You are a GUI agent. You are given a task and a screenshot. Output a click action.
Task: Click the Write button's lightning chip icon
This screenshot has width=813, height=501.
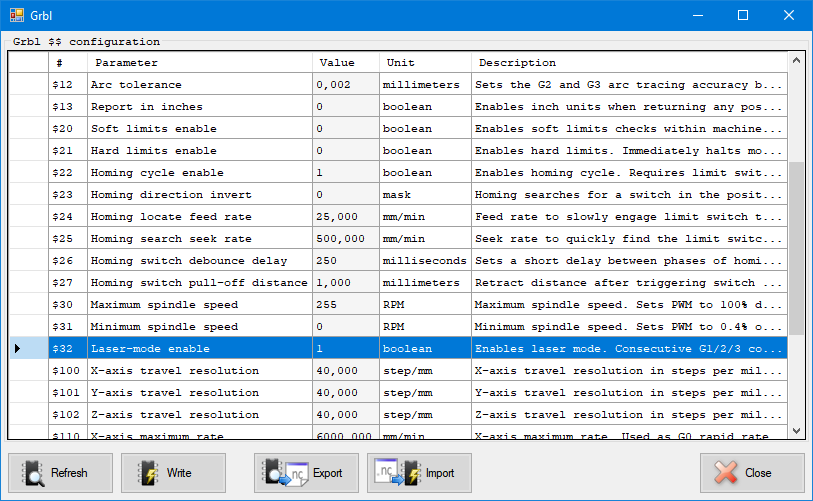pos(148,473)
